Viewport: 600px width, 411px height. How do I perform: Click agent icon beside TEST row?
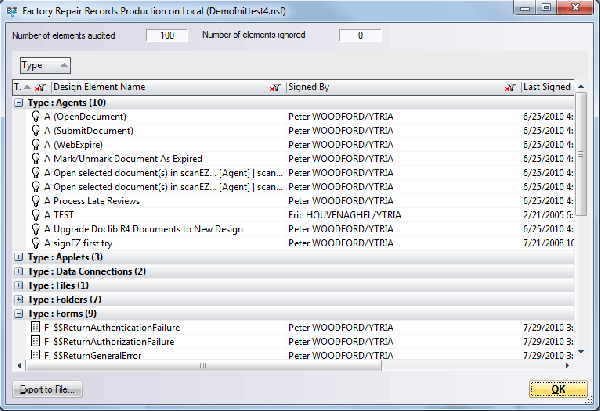point(36,215)
